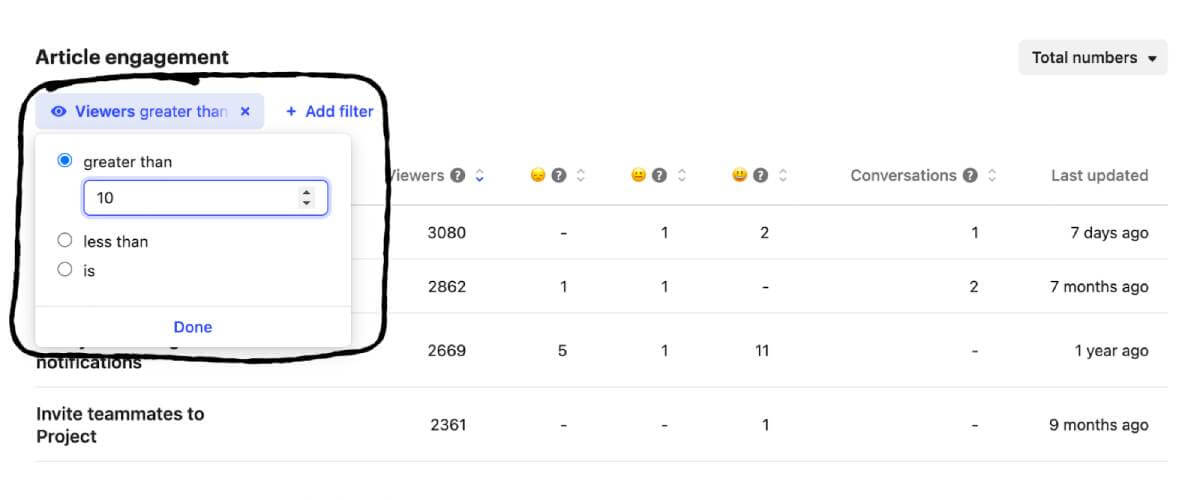Open help tooltip beside sad face column

559,176
